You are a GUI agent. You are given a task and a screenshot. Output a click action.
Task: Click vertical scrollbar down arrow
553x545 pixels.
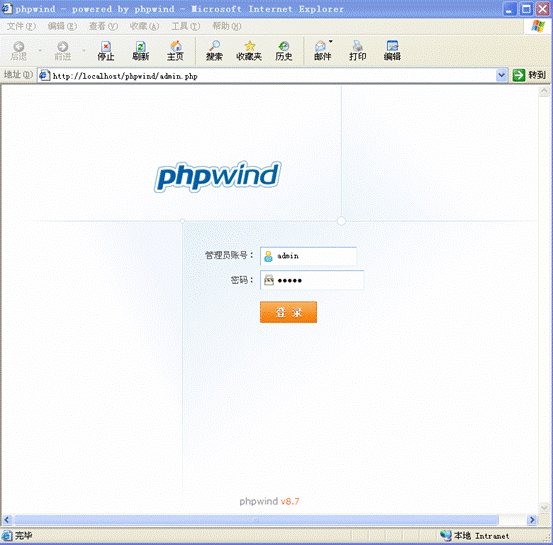(x=544, y=508)
